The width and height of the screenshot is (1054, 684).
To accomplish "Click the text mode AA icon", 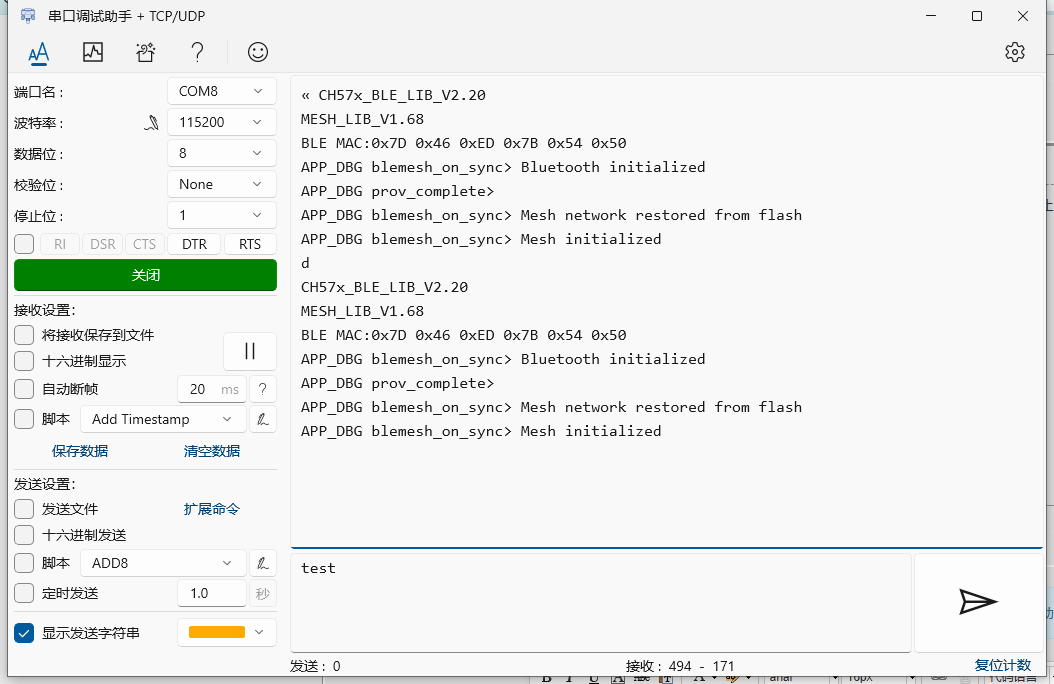I will click(38, 53).
